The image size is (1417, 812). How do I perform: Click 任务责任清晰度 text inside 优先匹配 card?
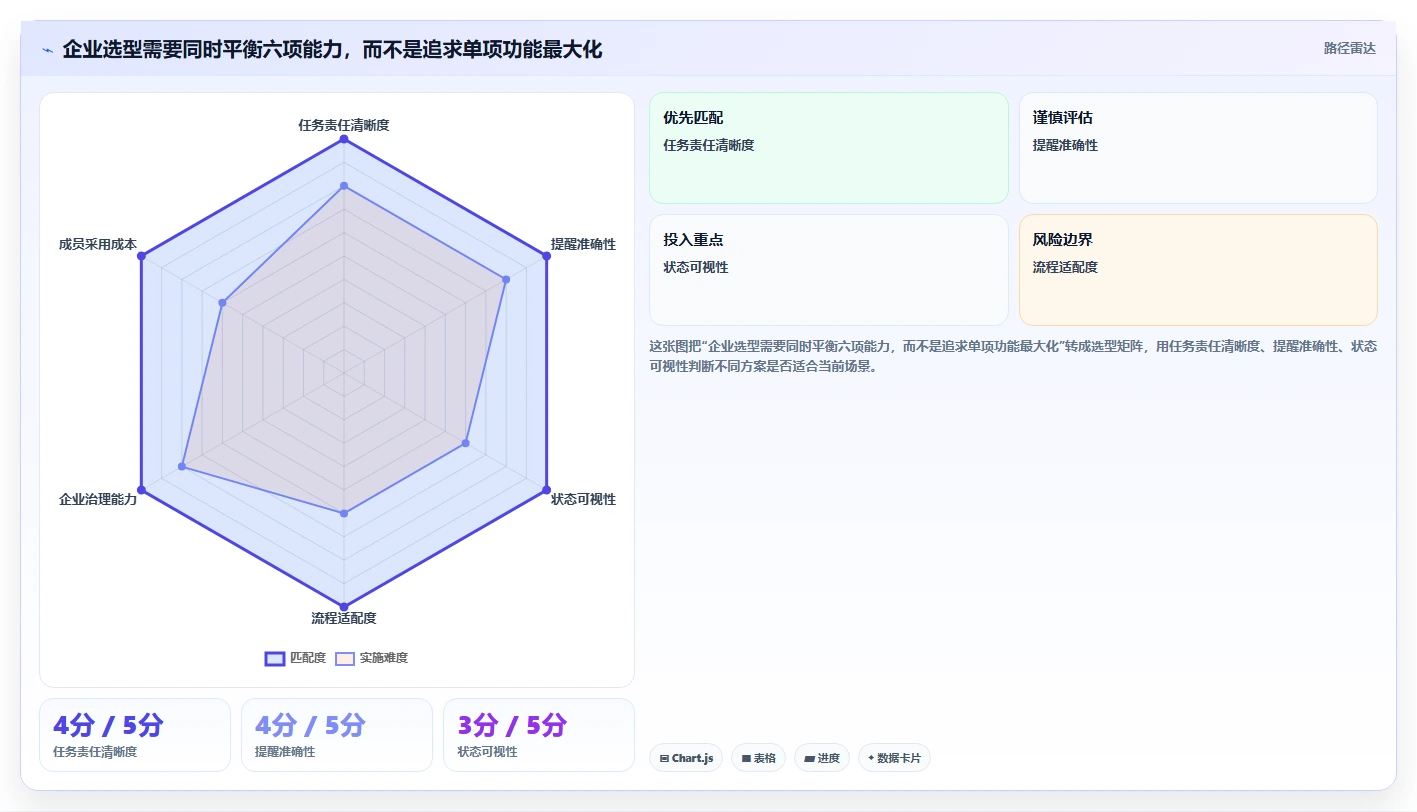[x=709, y=145]
